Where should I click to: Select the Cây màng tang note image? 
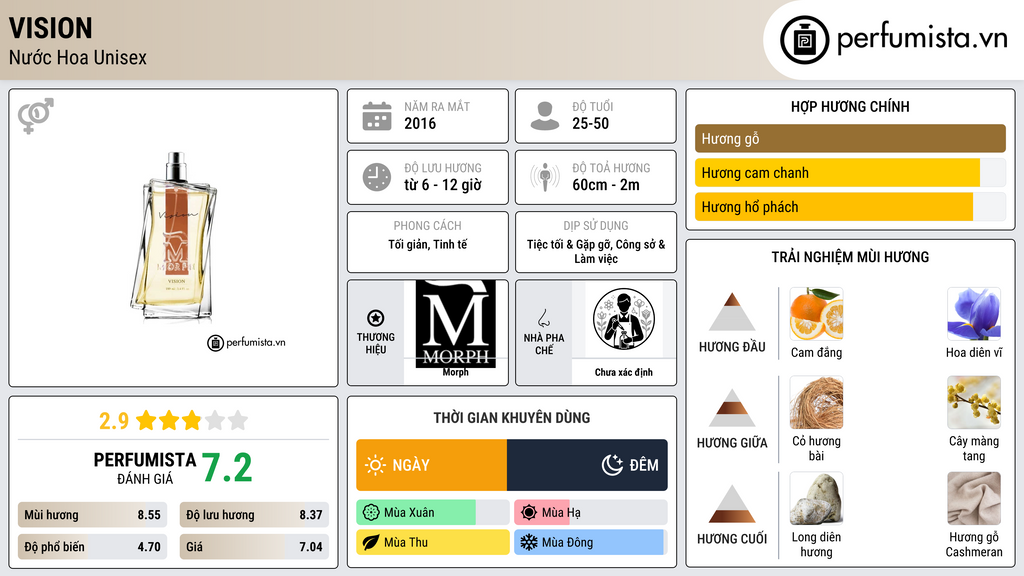974,402
